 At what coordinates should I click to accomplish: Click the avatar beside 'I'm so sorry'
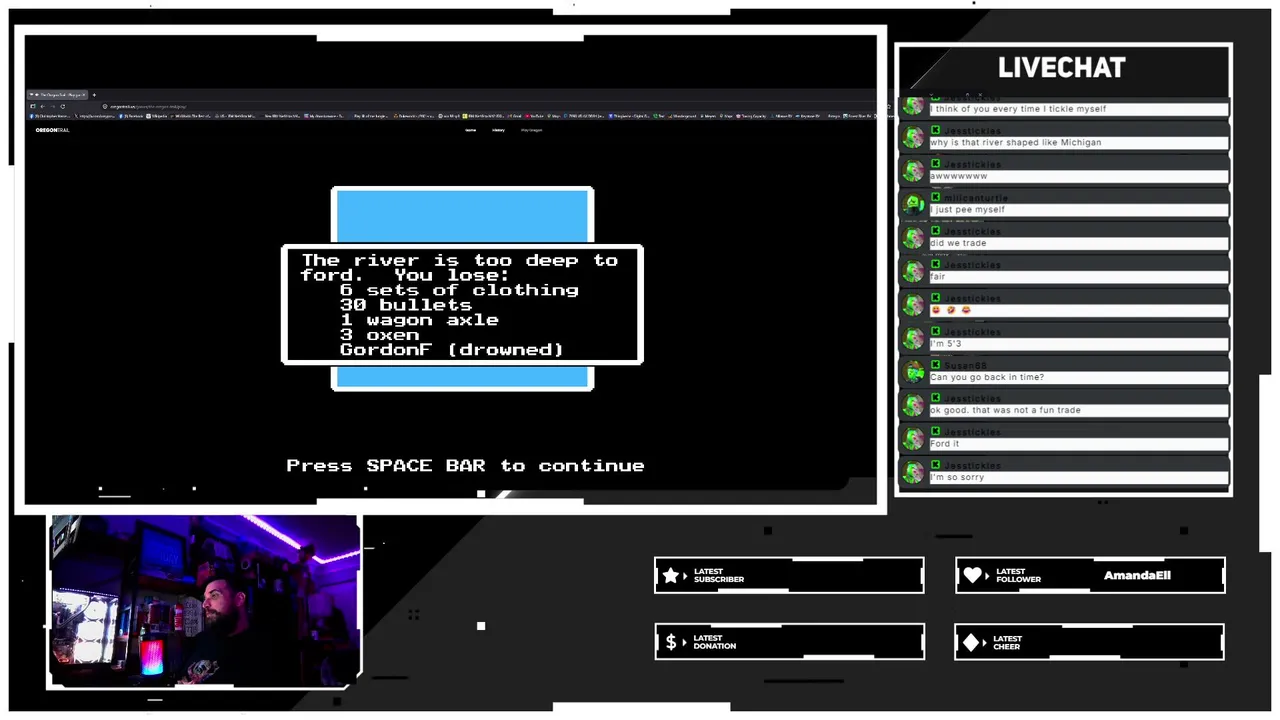[x=913, y=472]
